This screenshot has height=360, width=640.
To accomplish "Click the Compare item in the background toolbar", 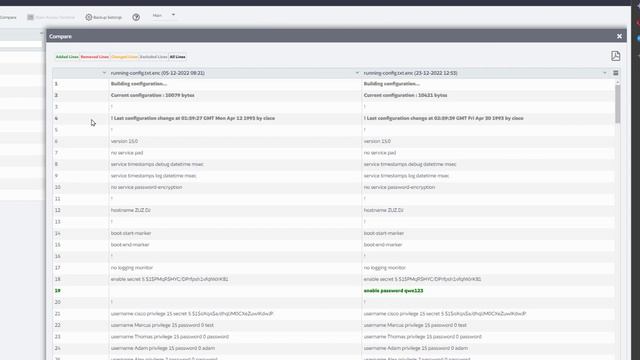I will [8, 17].
